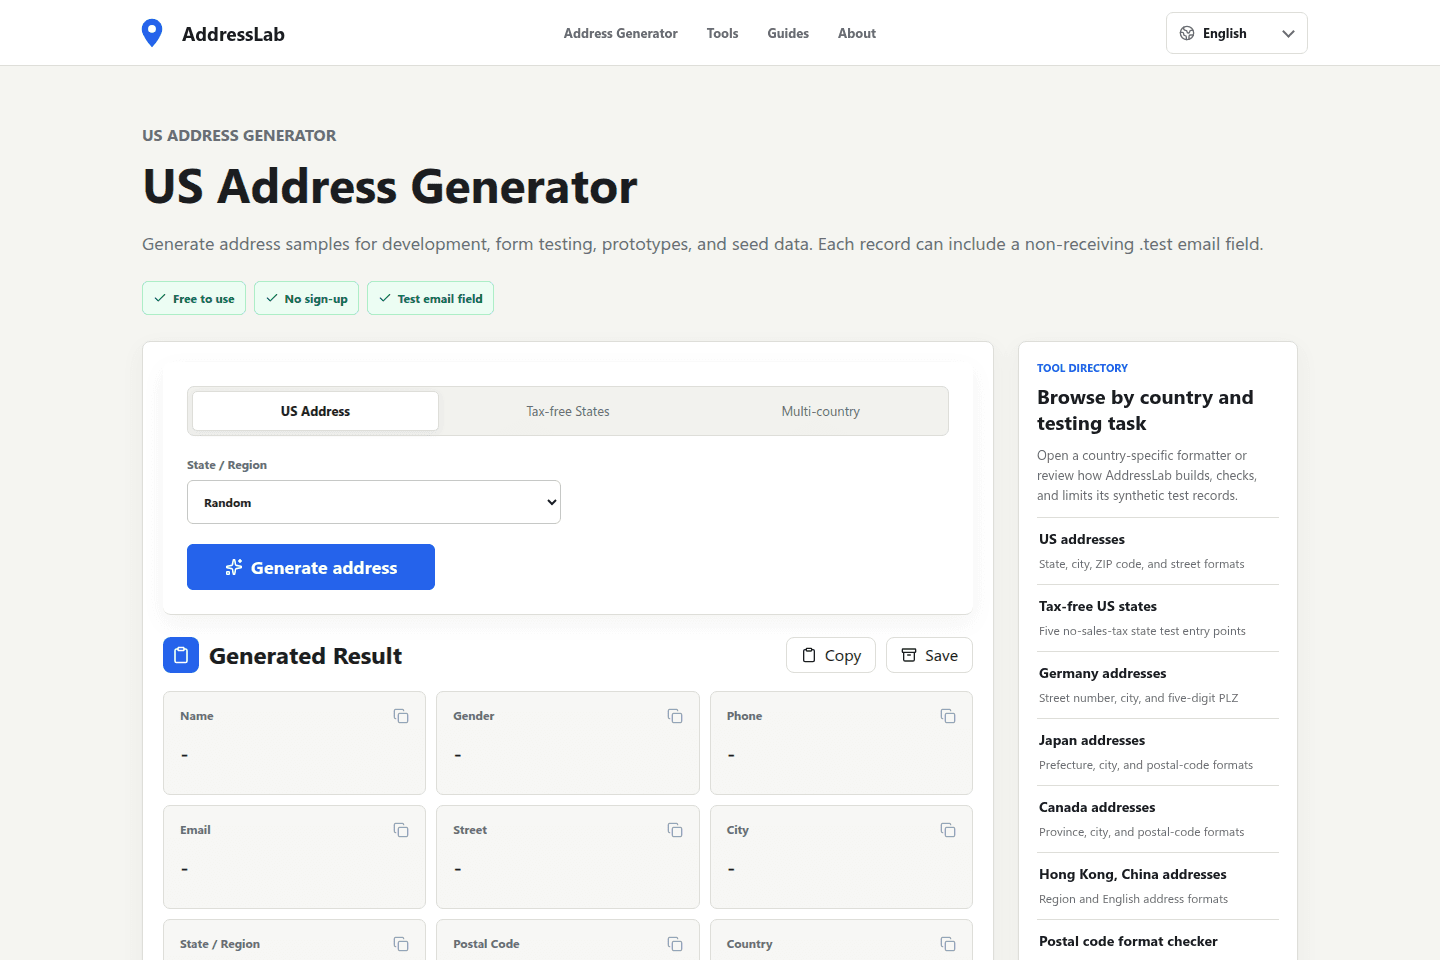Copy the Phone field value
The width and height of the screenshot is (1440, 960).
click(948, 716)
